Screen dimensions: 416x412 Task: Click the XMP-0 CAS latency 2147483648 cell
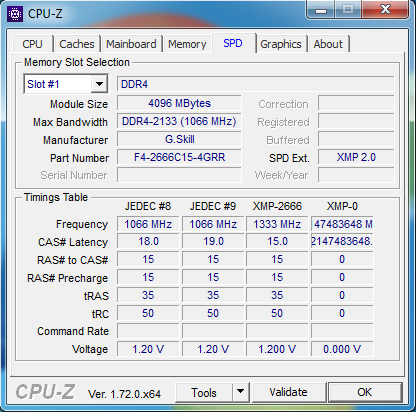[342, 241]
